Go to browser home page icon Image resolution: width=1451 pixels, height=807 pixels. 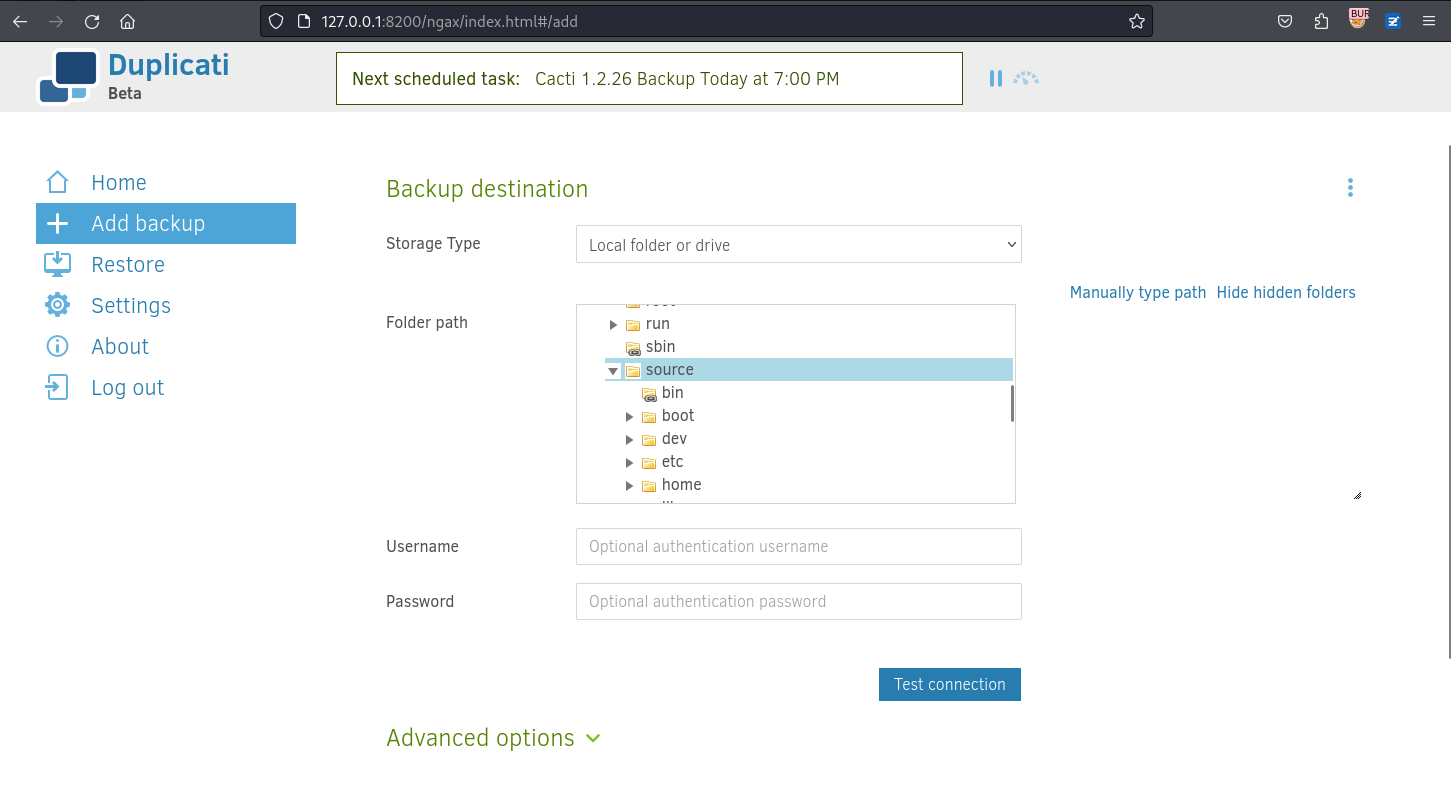click(x=127, y=21)
